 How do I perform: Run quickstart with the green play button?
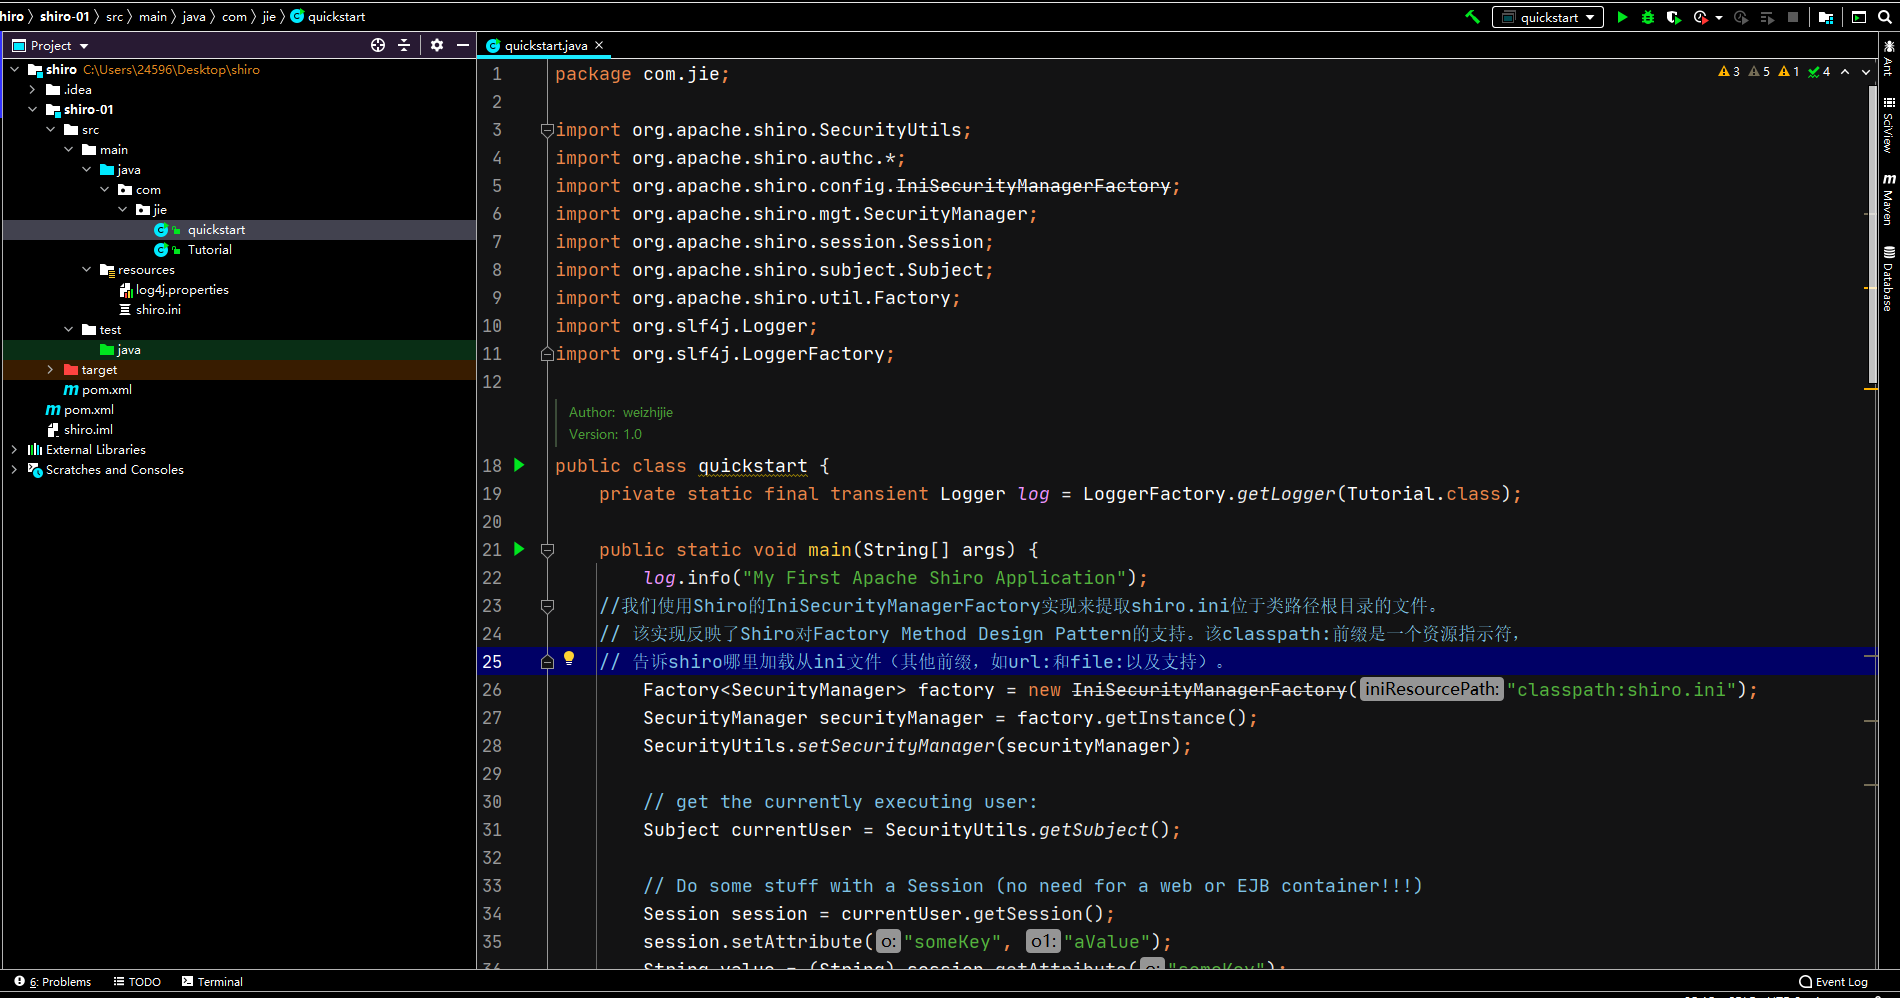[1622, 17]
